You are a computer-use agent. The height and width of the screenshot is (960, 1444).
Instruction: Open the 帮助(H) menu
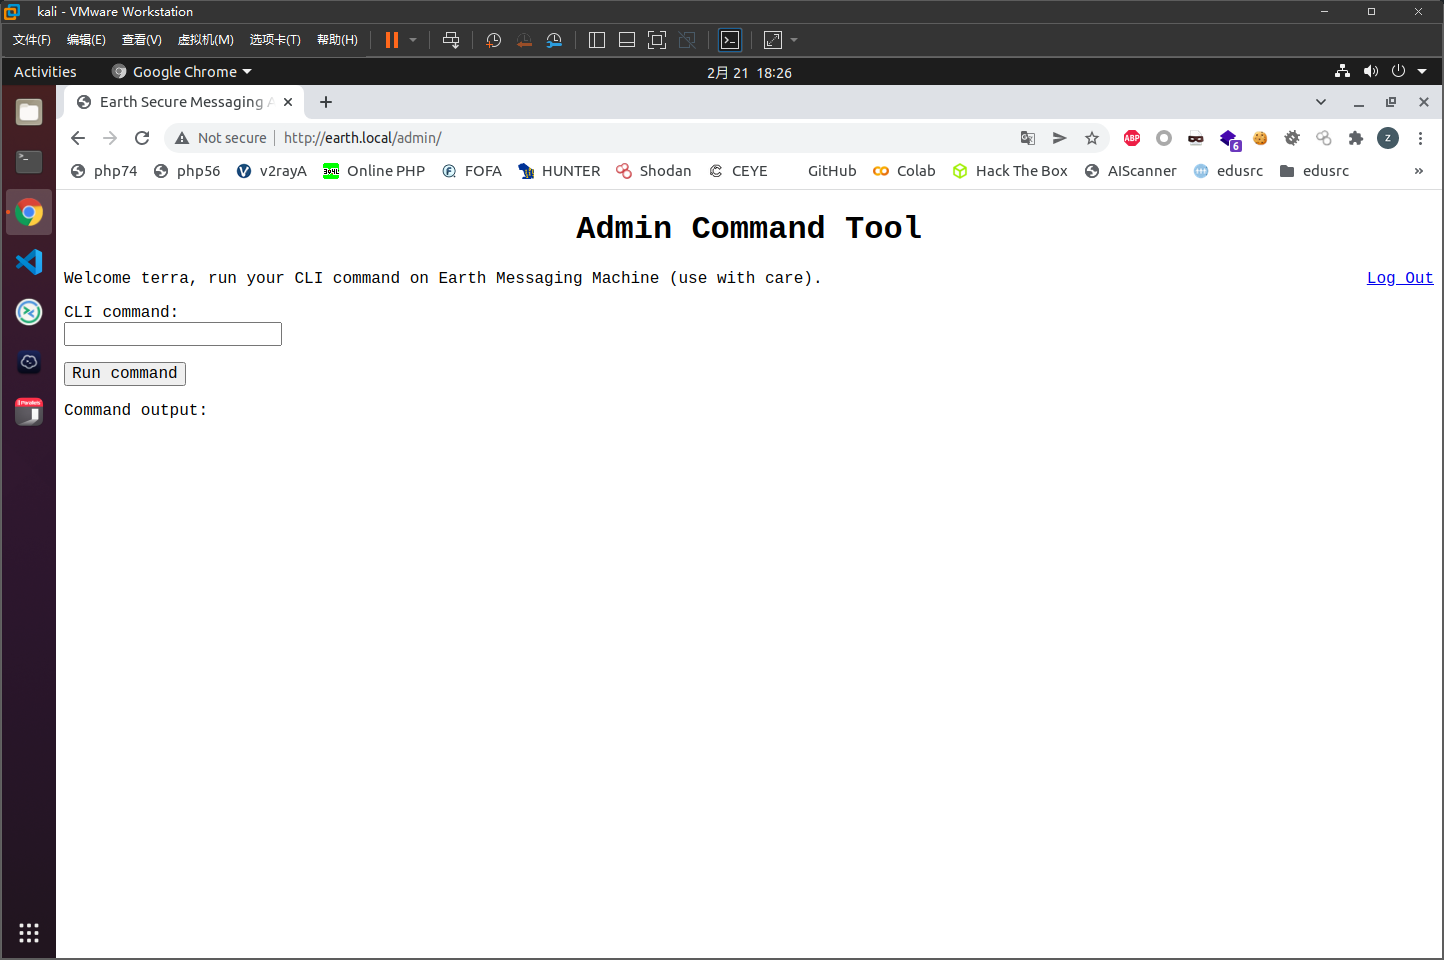pos(337,40)
